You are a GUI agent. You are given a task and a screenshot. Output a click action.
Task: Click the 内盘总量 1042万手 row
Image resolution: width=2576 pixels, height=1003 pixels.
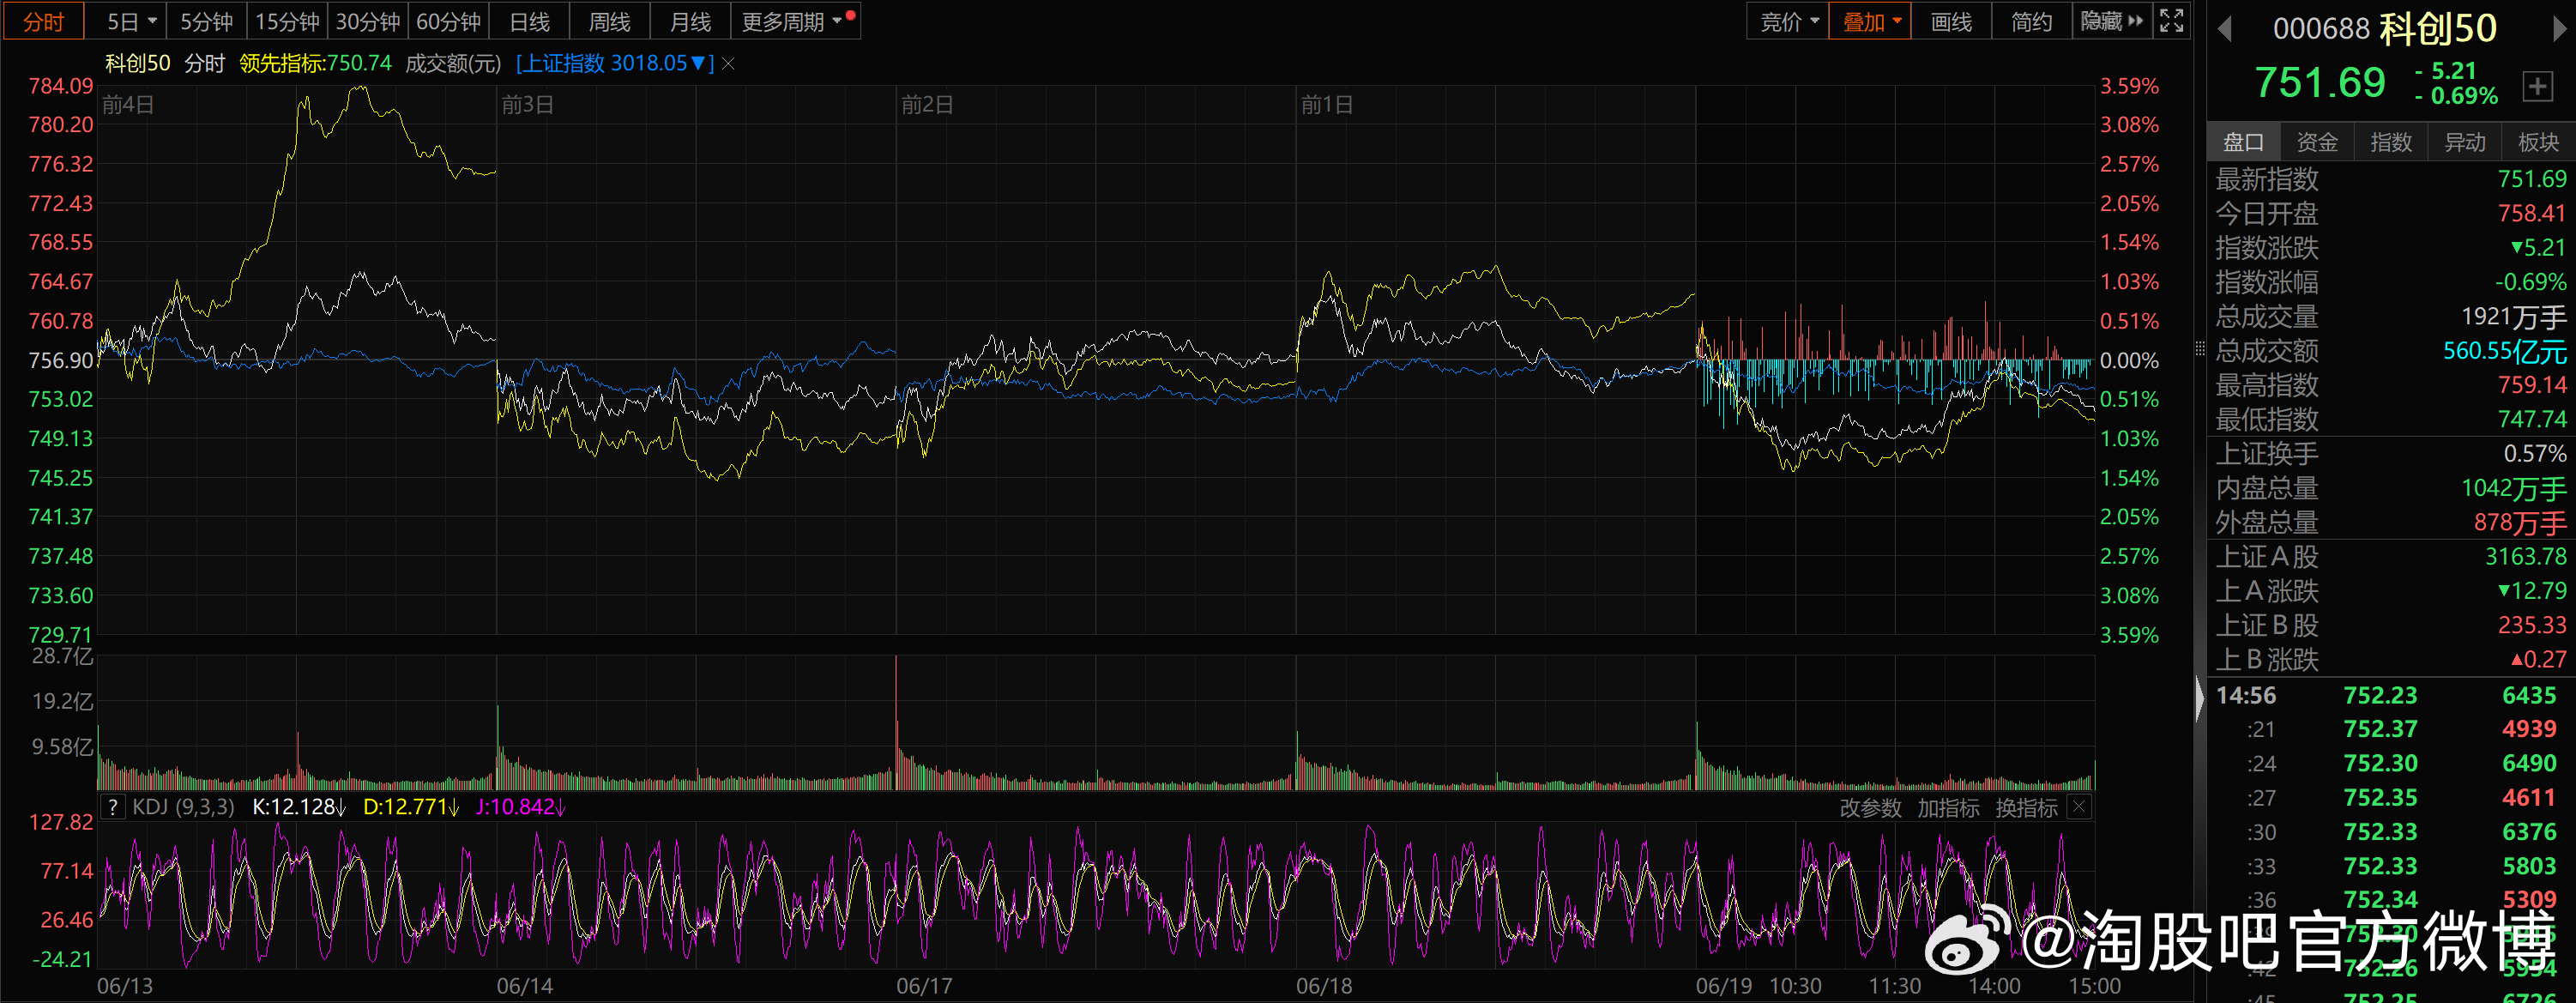(2391, 488)
